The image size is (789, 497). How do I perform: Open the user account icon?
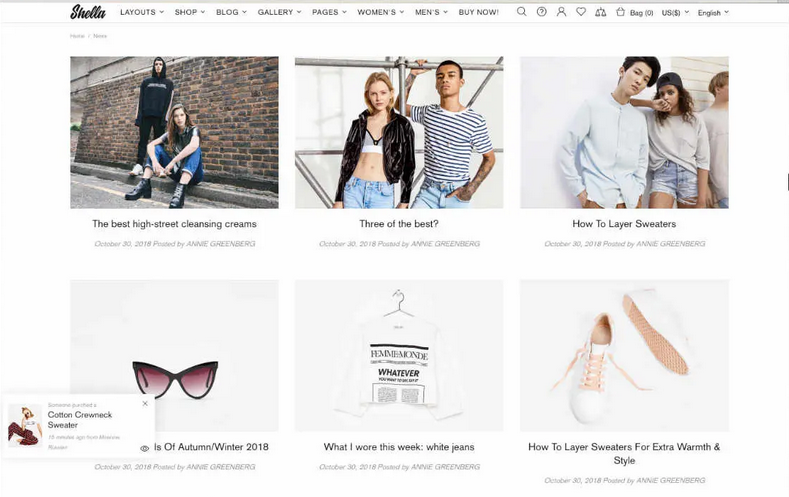pos(561,12)
